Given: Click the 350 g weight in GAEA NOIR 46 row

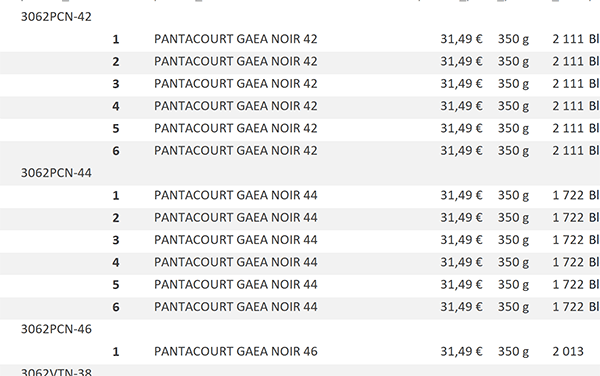Looking at the screenshot, I should (514, 352).
